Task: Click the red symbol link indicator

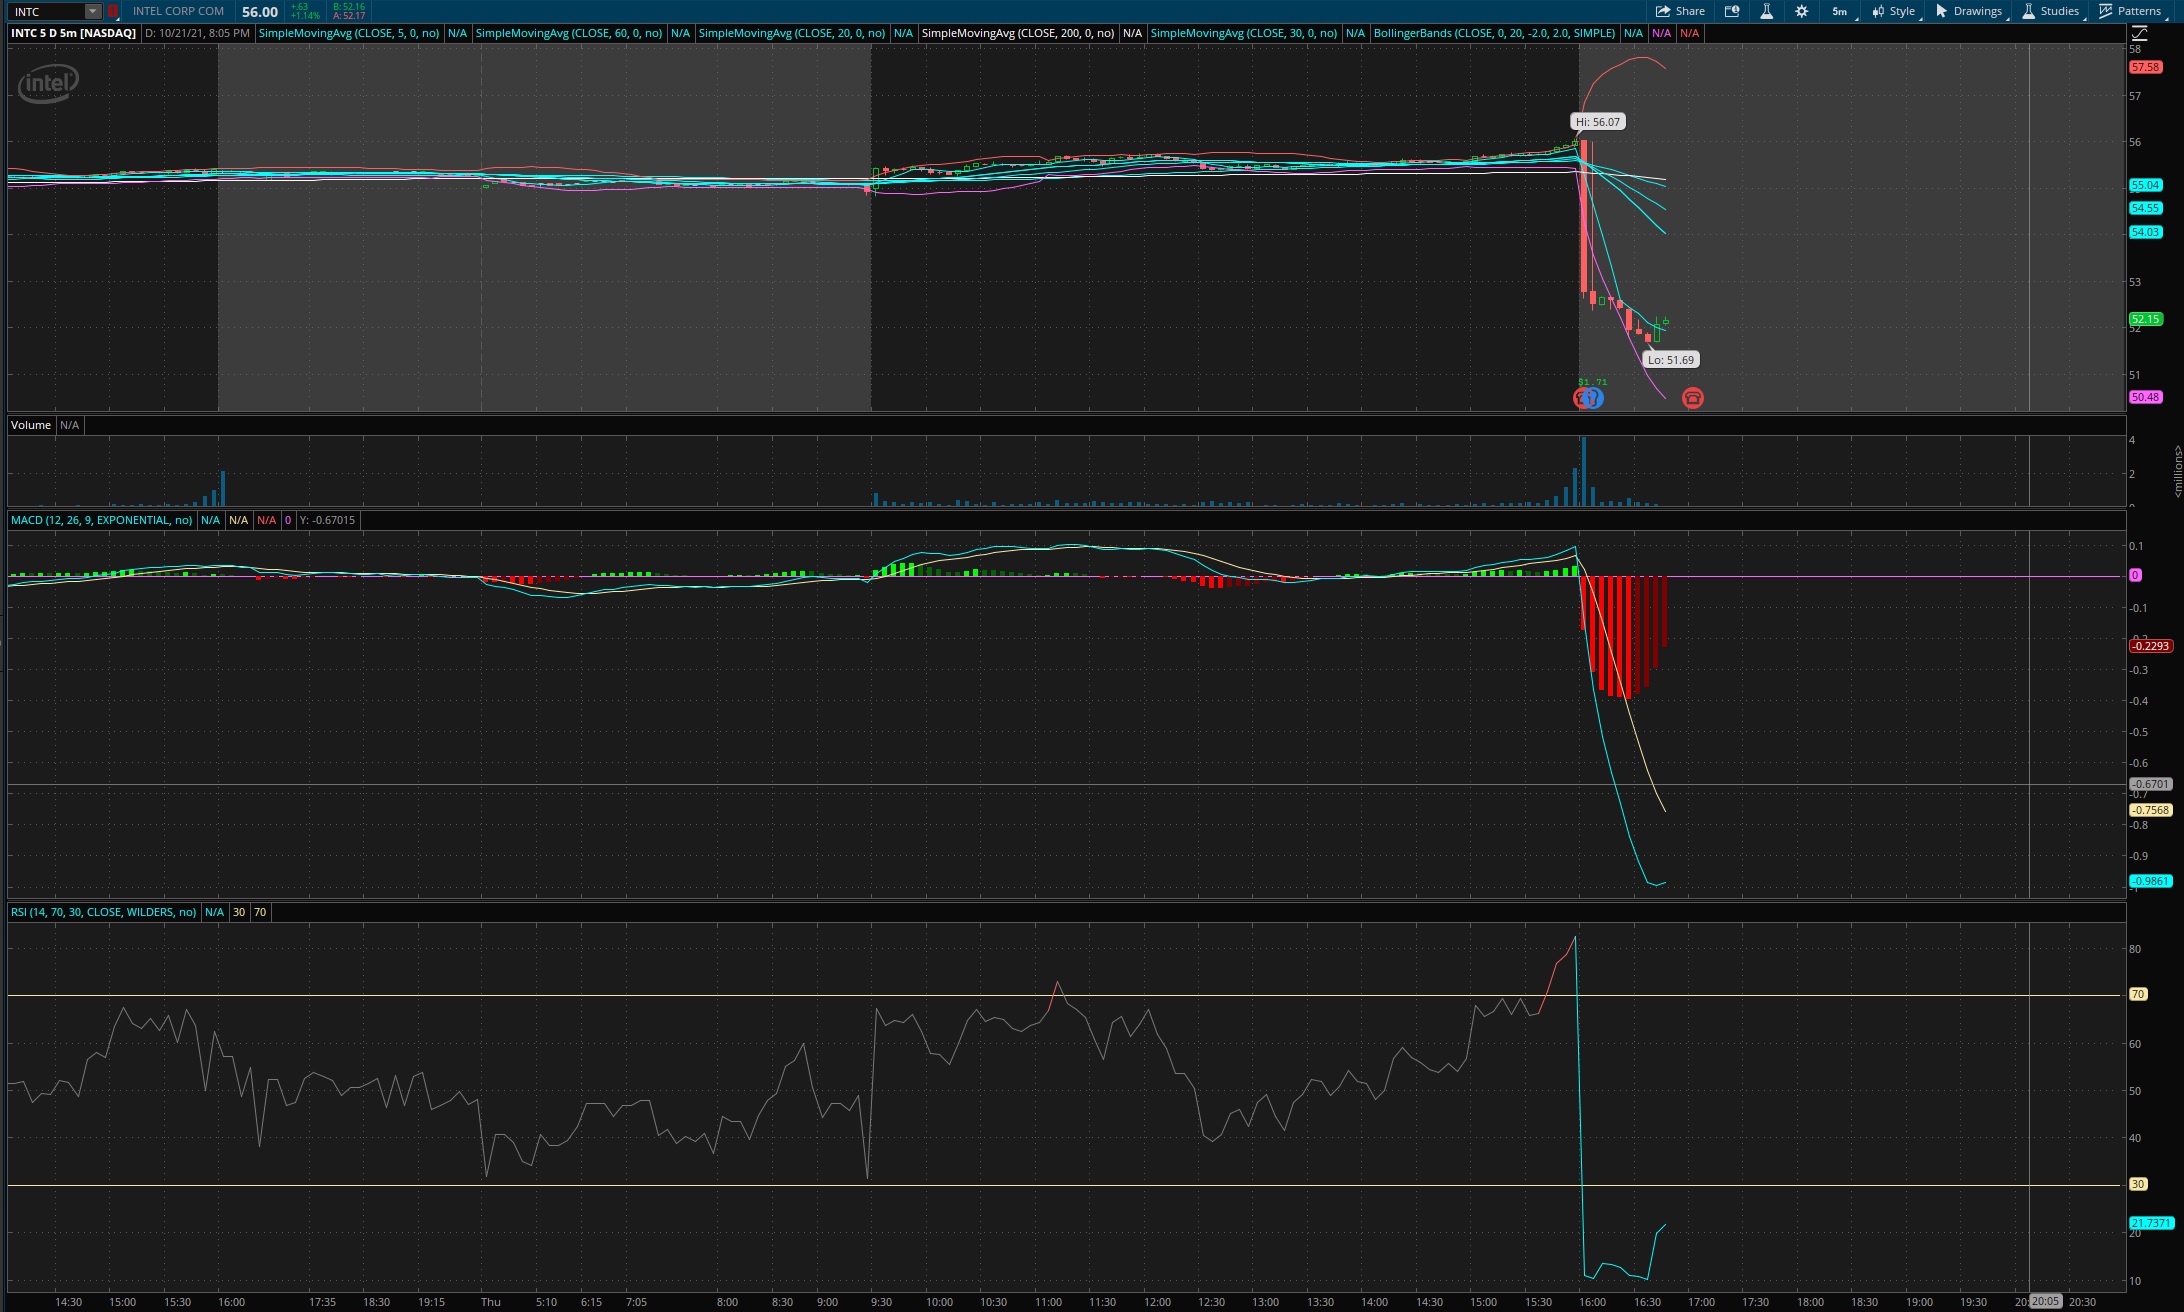Action: [x=113, y=11]
